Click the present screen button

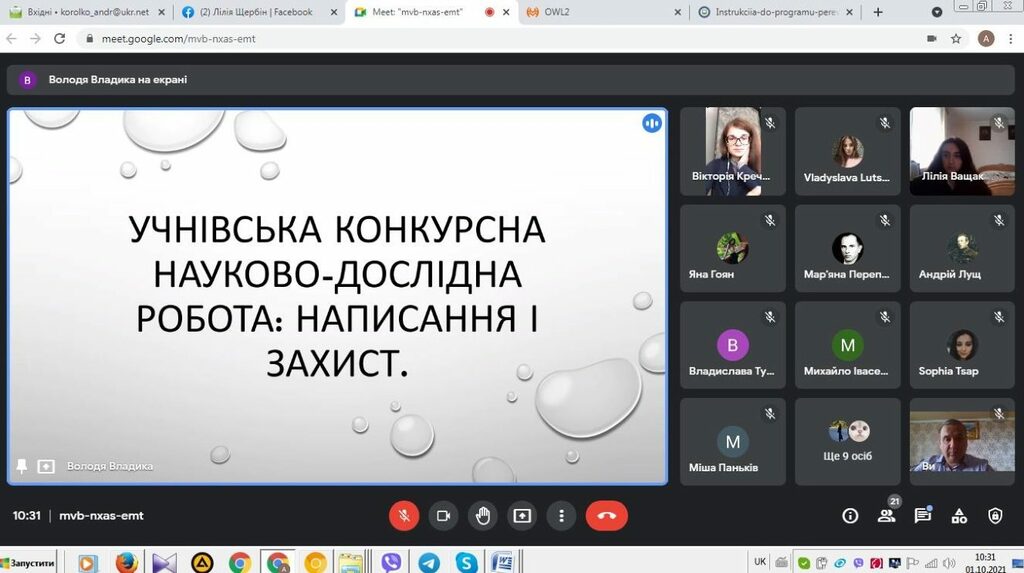coord(522,515)
